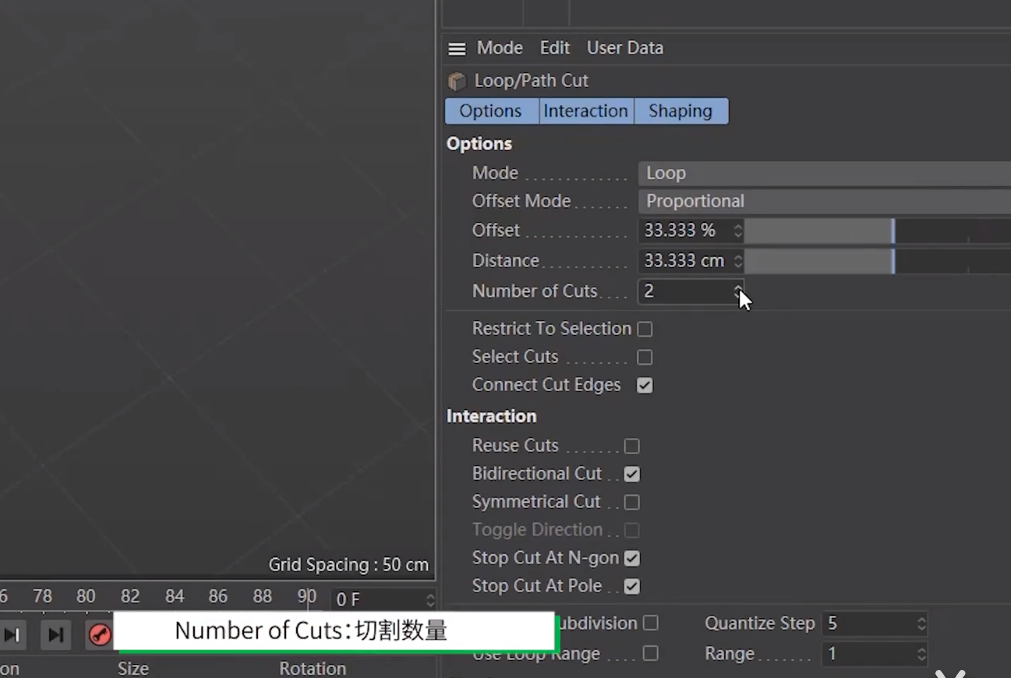
Task: Uncheck the Connect Cut Edges checkbox
Action: 645,385
